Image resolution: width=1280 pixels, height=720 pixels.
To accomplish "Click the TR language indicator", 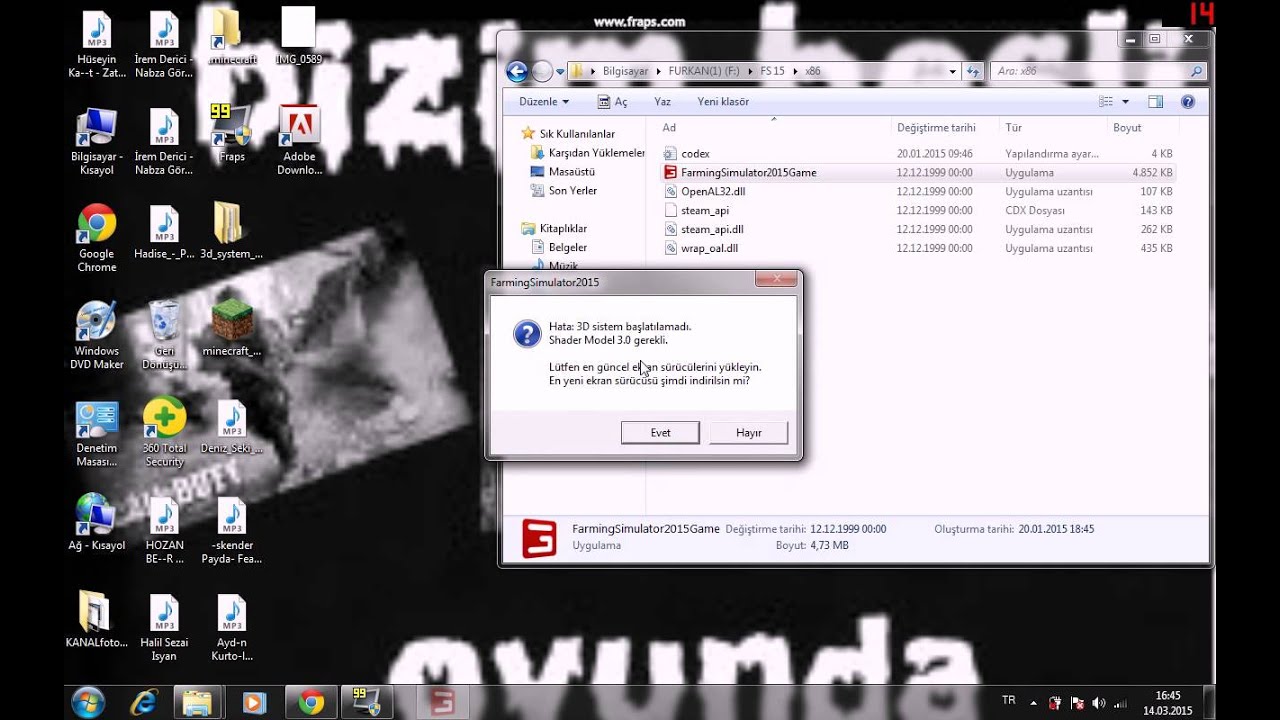I will 1009,700.
